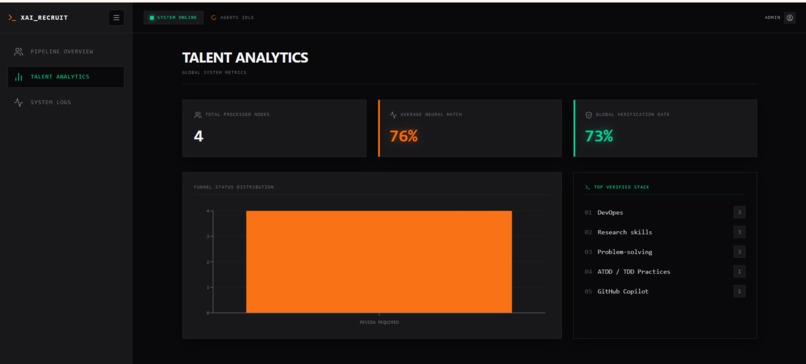Image resolution: width=806 pixels, height=364 pixels.
Task: Click the Review Required axis label
Action: [x=379, y=322]
